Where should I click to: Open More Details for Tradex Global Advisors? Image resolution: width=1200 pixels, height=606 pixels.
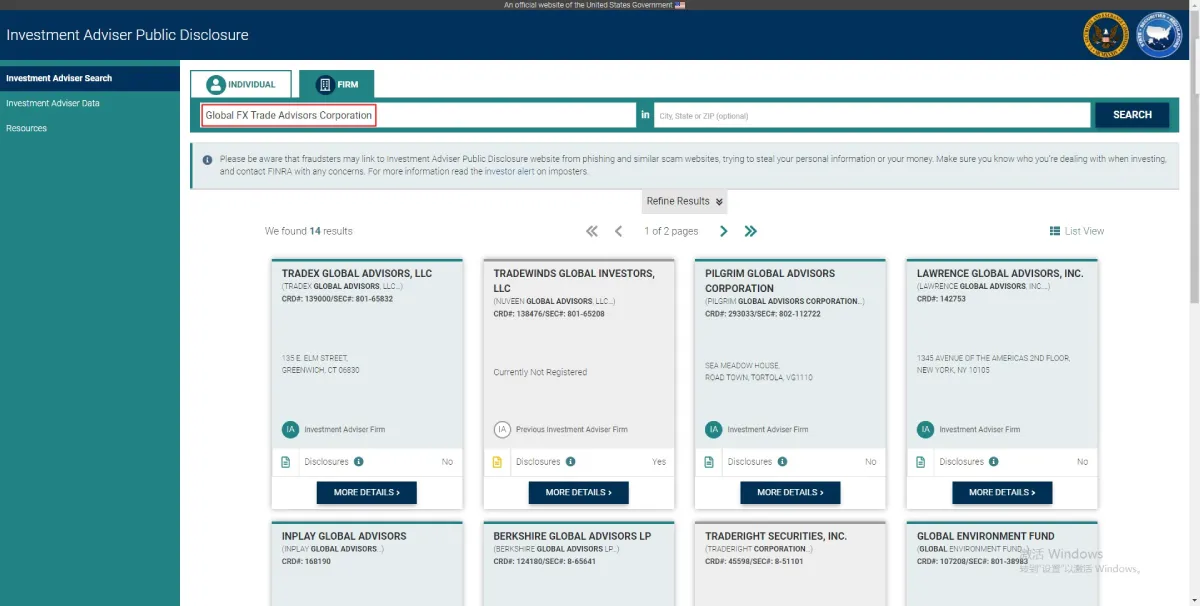pos(367,492)
